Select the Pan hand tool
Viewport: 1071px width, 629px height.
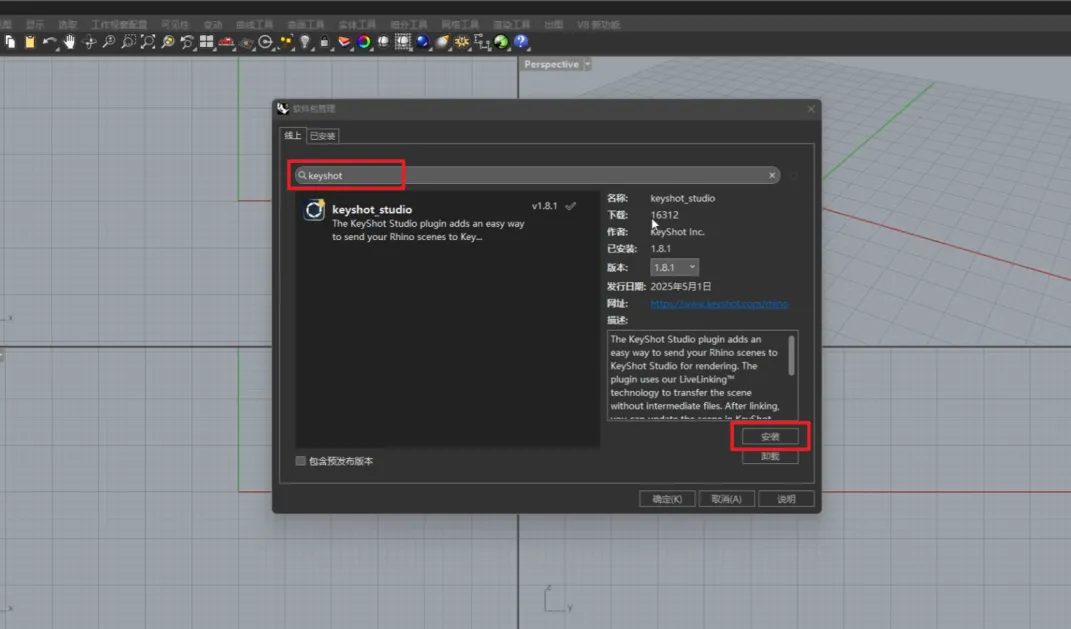[69, 42]
